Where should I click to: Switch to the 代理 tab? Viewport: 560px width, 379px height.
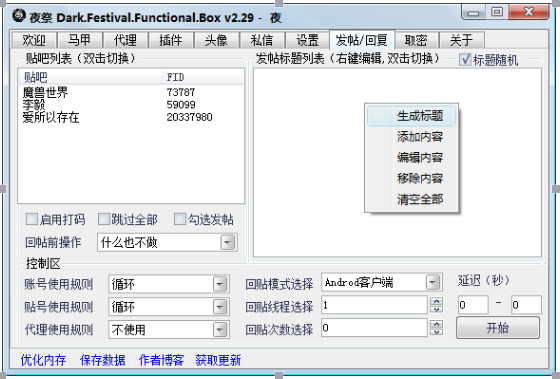125,40
